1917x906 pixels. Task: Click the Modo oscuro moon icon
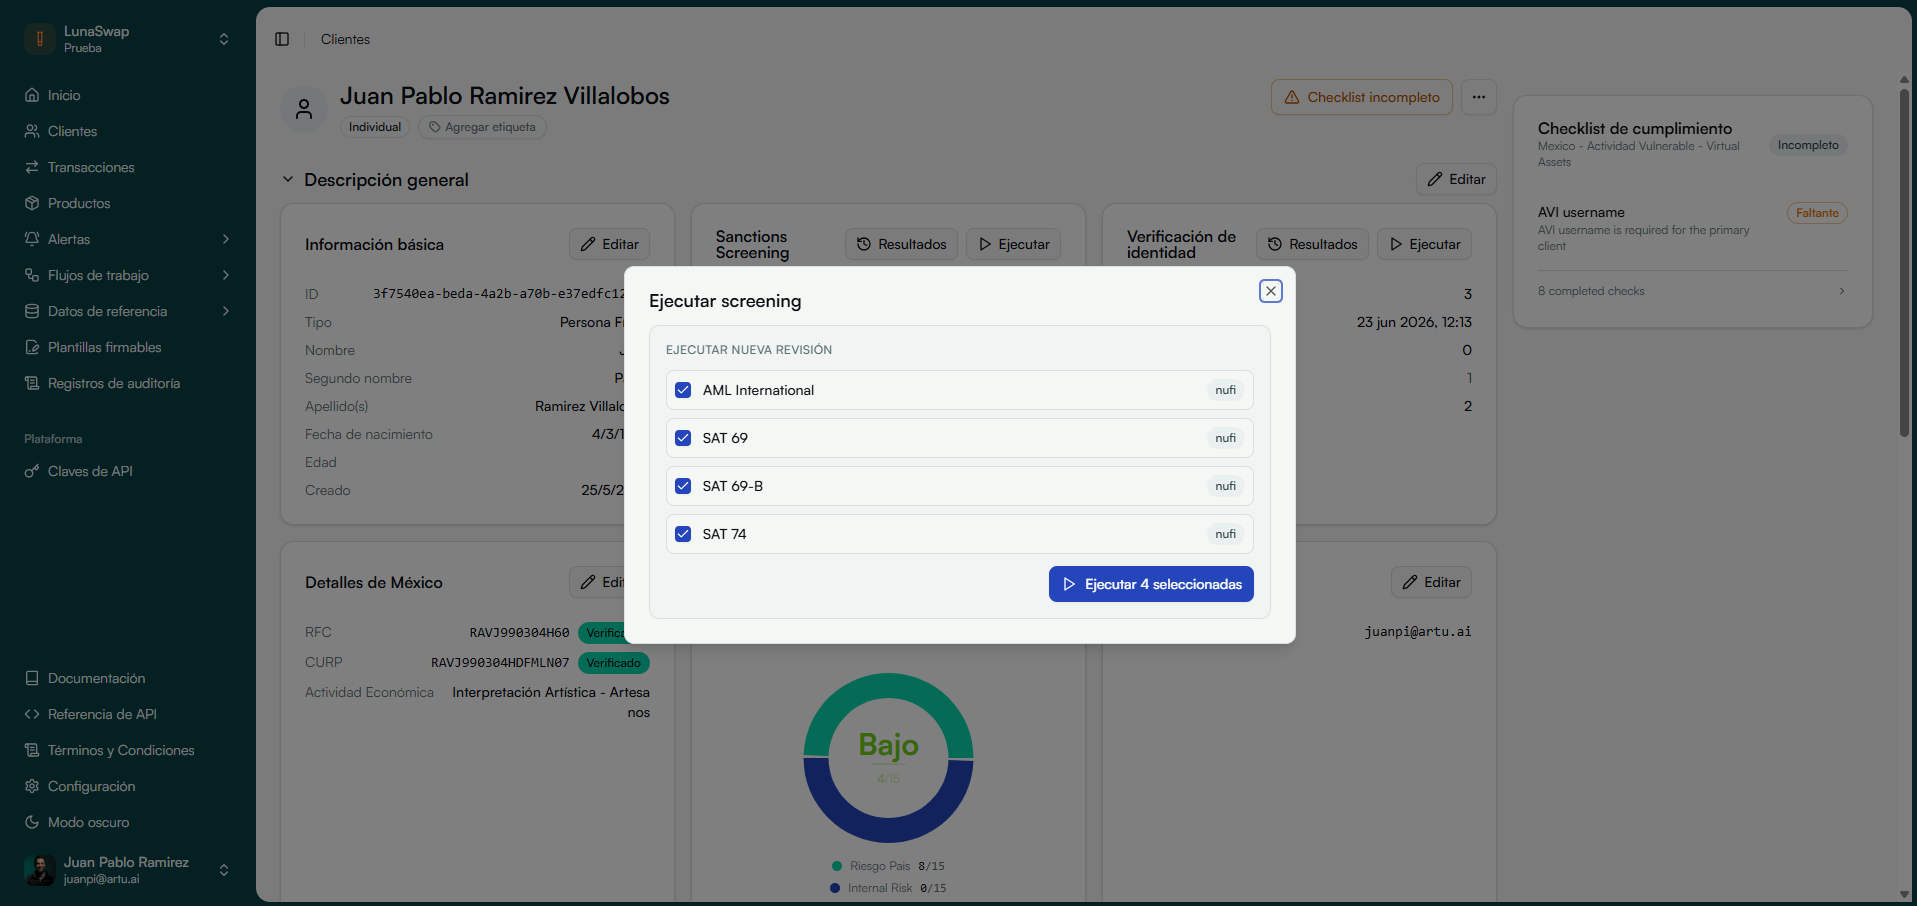32,822
